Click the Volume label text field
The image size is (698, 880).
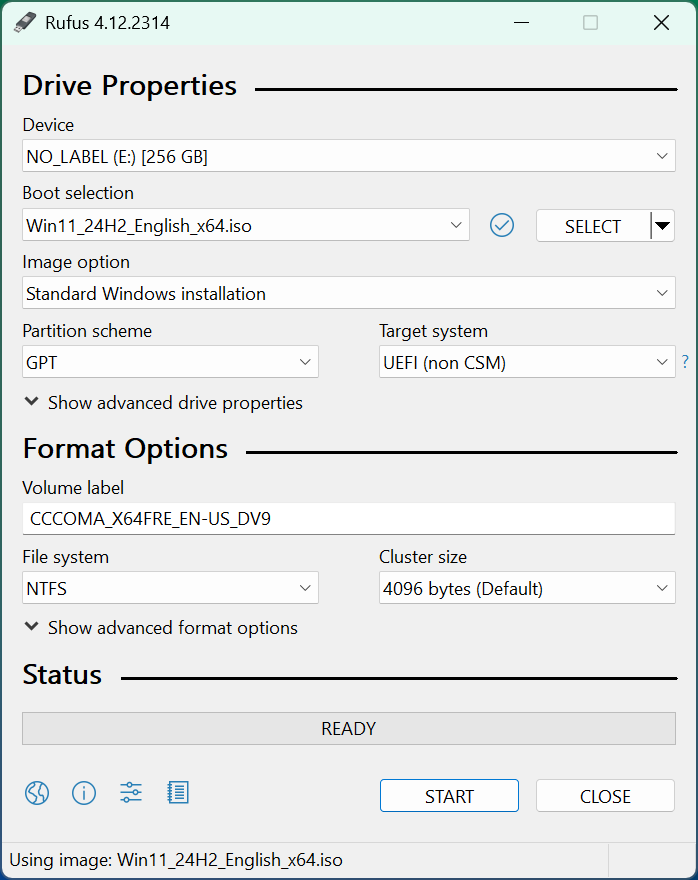(348, 519)
